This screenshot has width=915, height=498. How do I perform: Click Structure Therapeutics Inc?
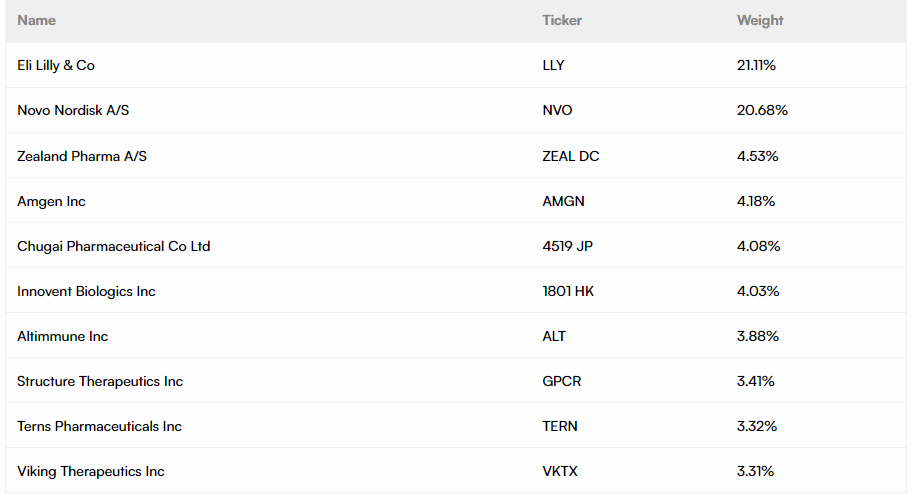(x=100, y=381)
